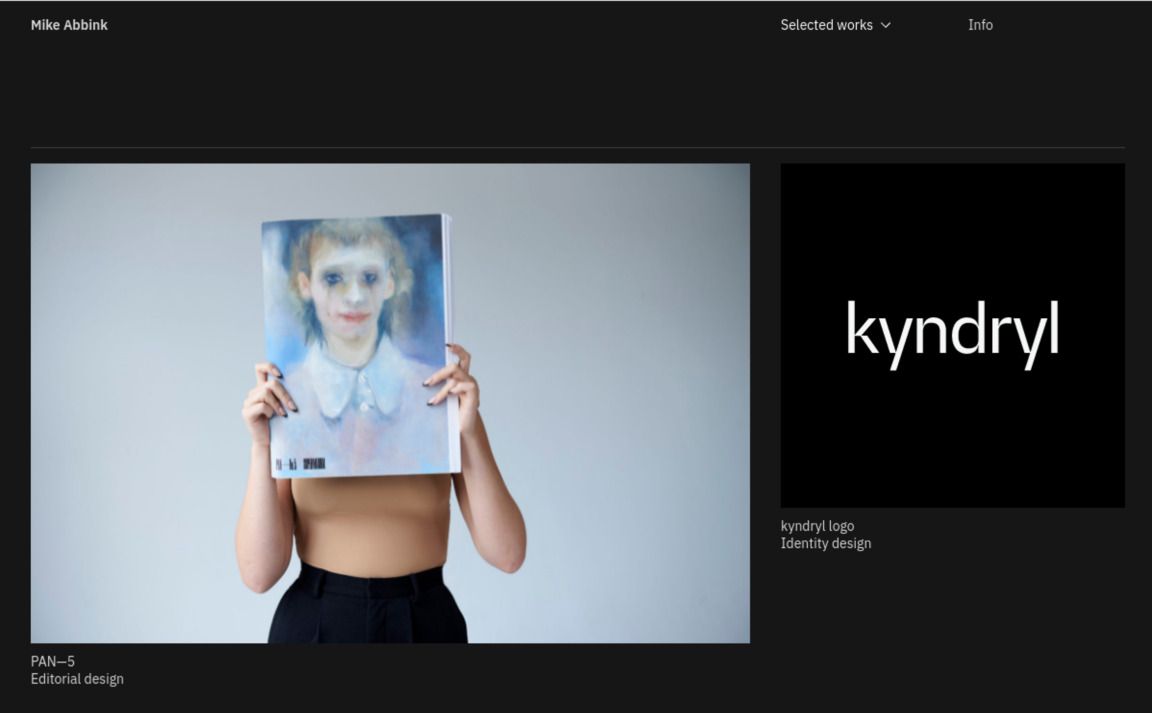Click the Mike Abbink site title

click(x=69, y=25)
